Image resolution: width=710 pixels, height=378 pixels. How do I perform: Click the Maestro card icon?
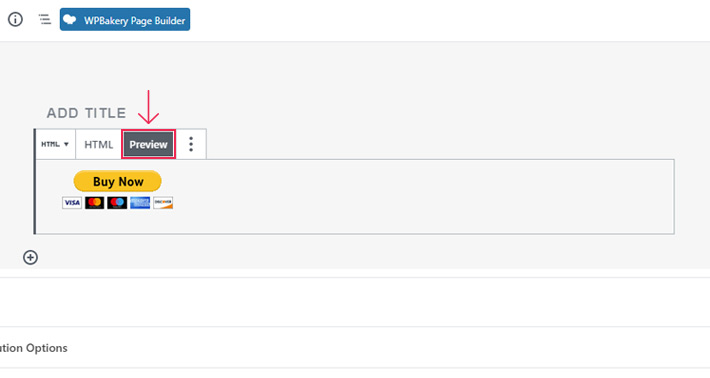pos(117,202)
